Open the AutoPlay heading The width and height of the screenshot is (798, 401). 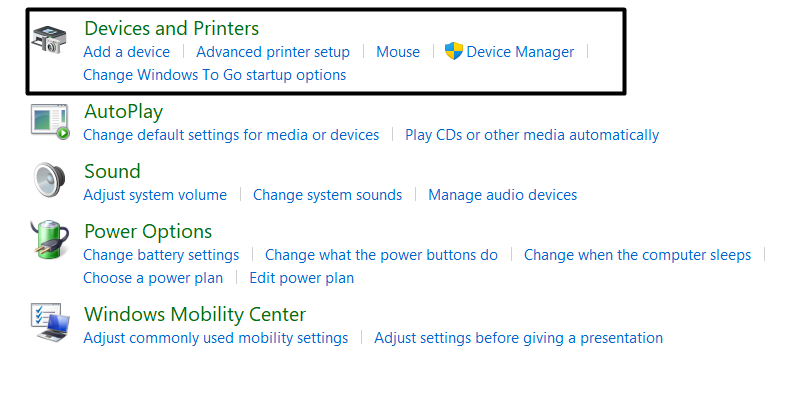click(x=123, y=111)
